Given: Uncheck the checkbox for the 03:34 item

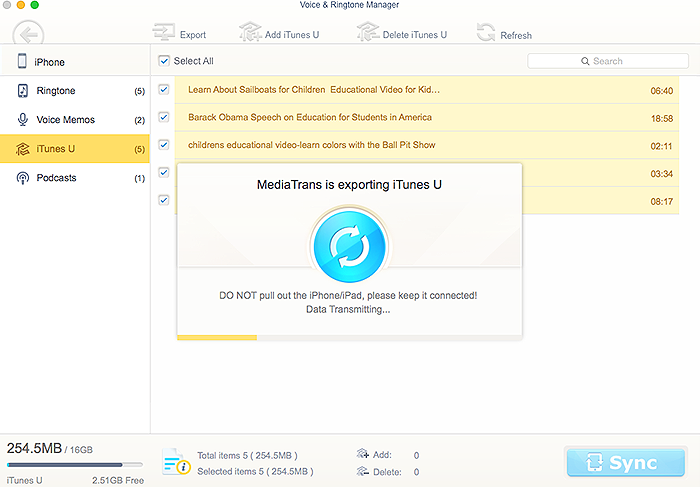Looking at the screenshot, I should (x=164, y=173).
